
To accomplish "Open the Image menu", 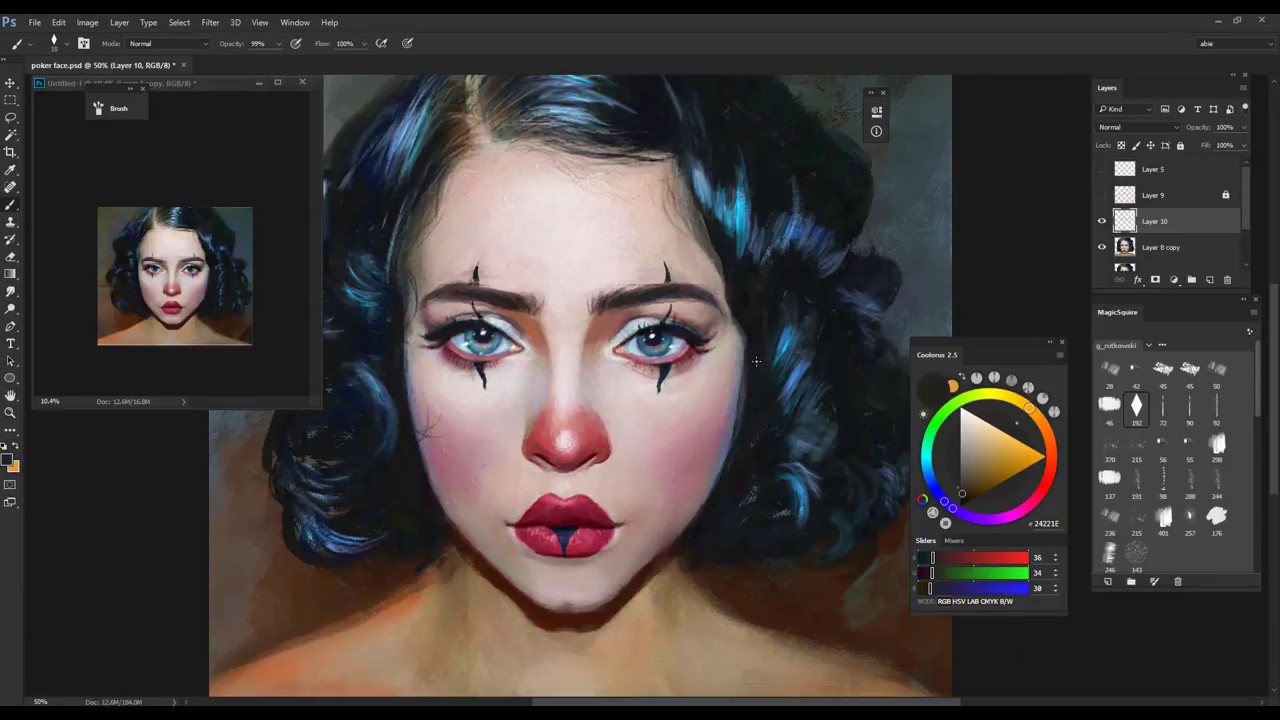I will coord(87,22).
